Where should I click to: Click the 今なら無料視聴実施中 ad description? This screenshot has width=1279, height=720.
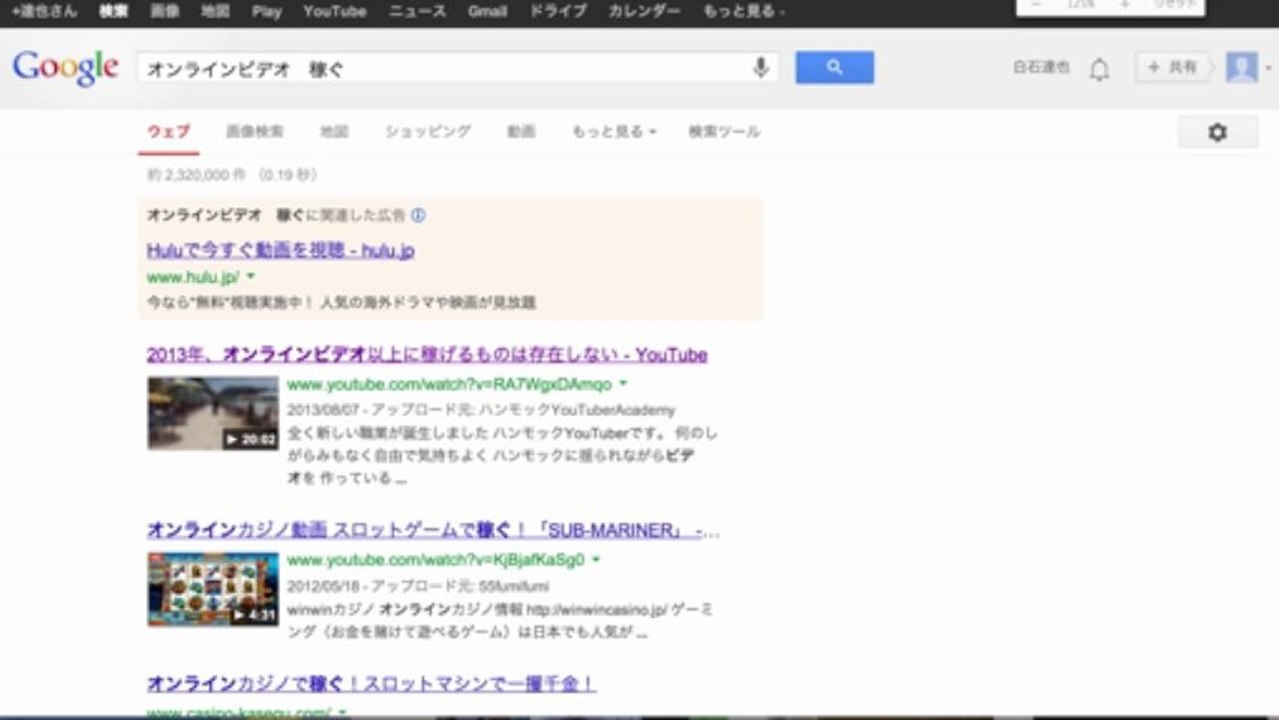[341, 302]
